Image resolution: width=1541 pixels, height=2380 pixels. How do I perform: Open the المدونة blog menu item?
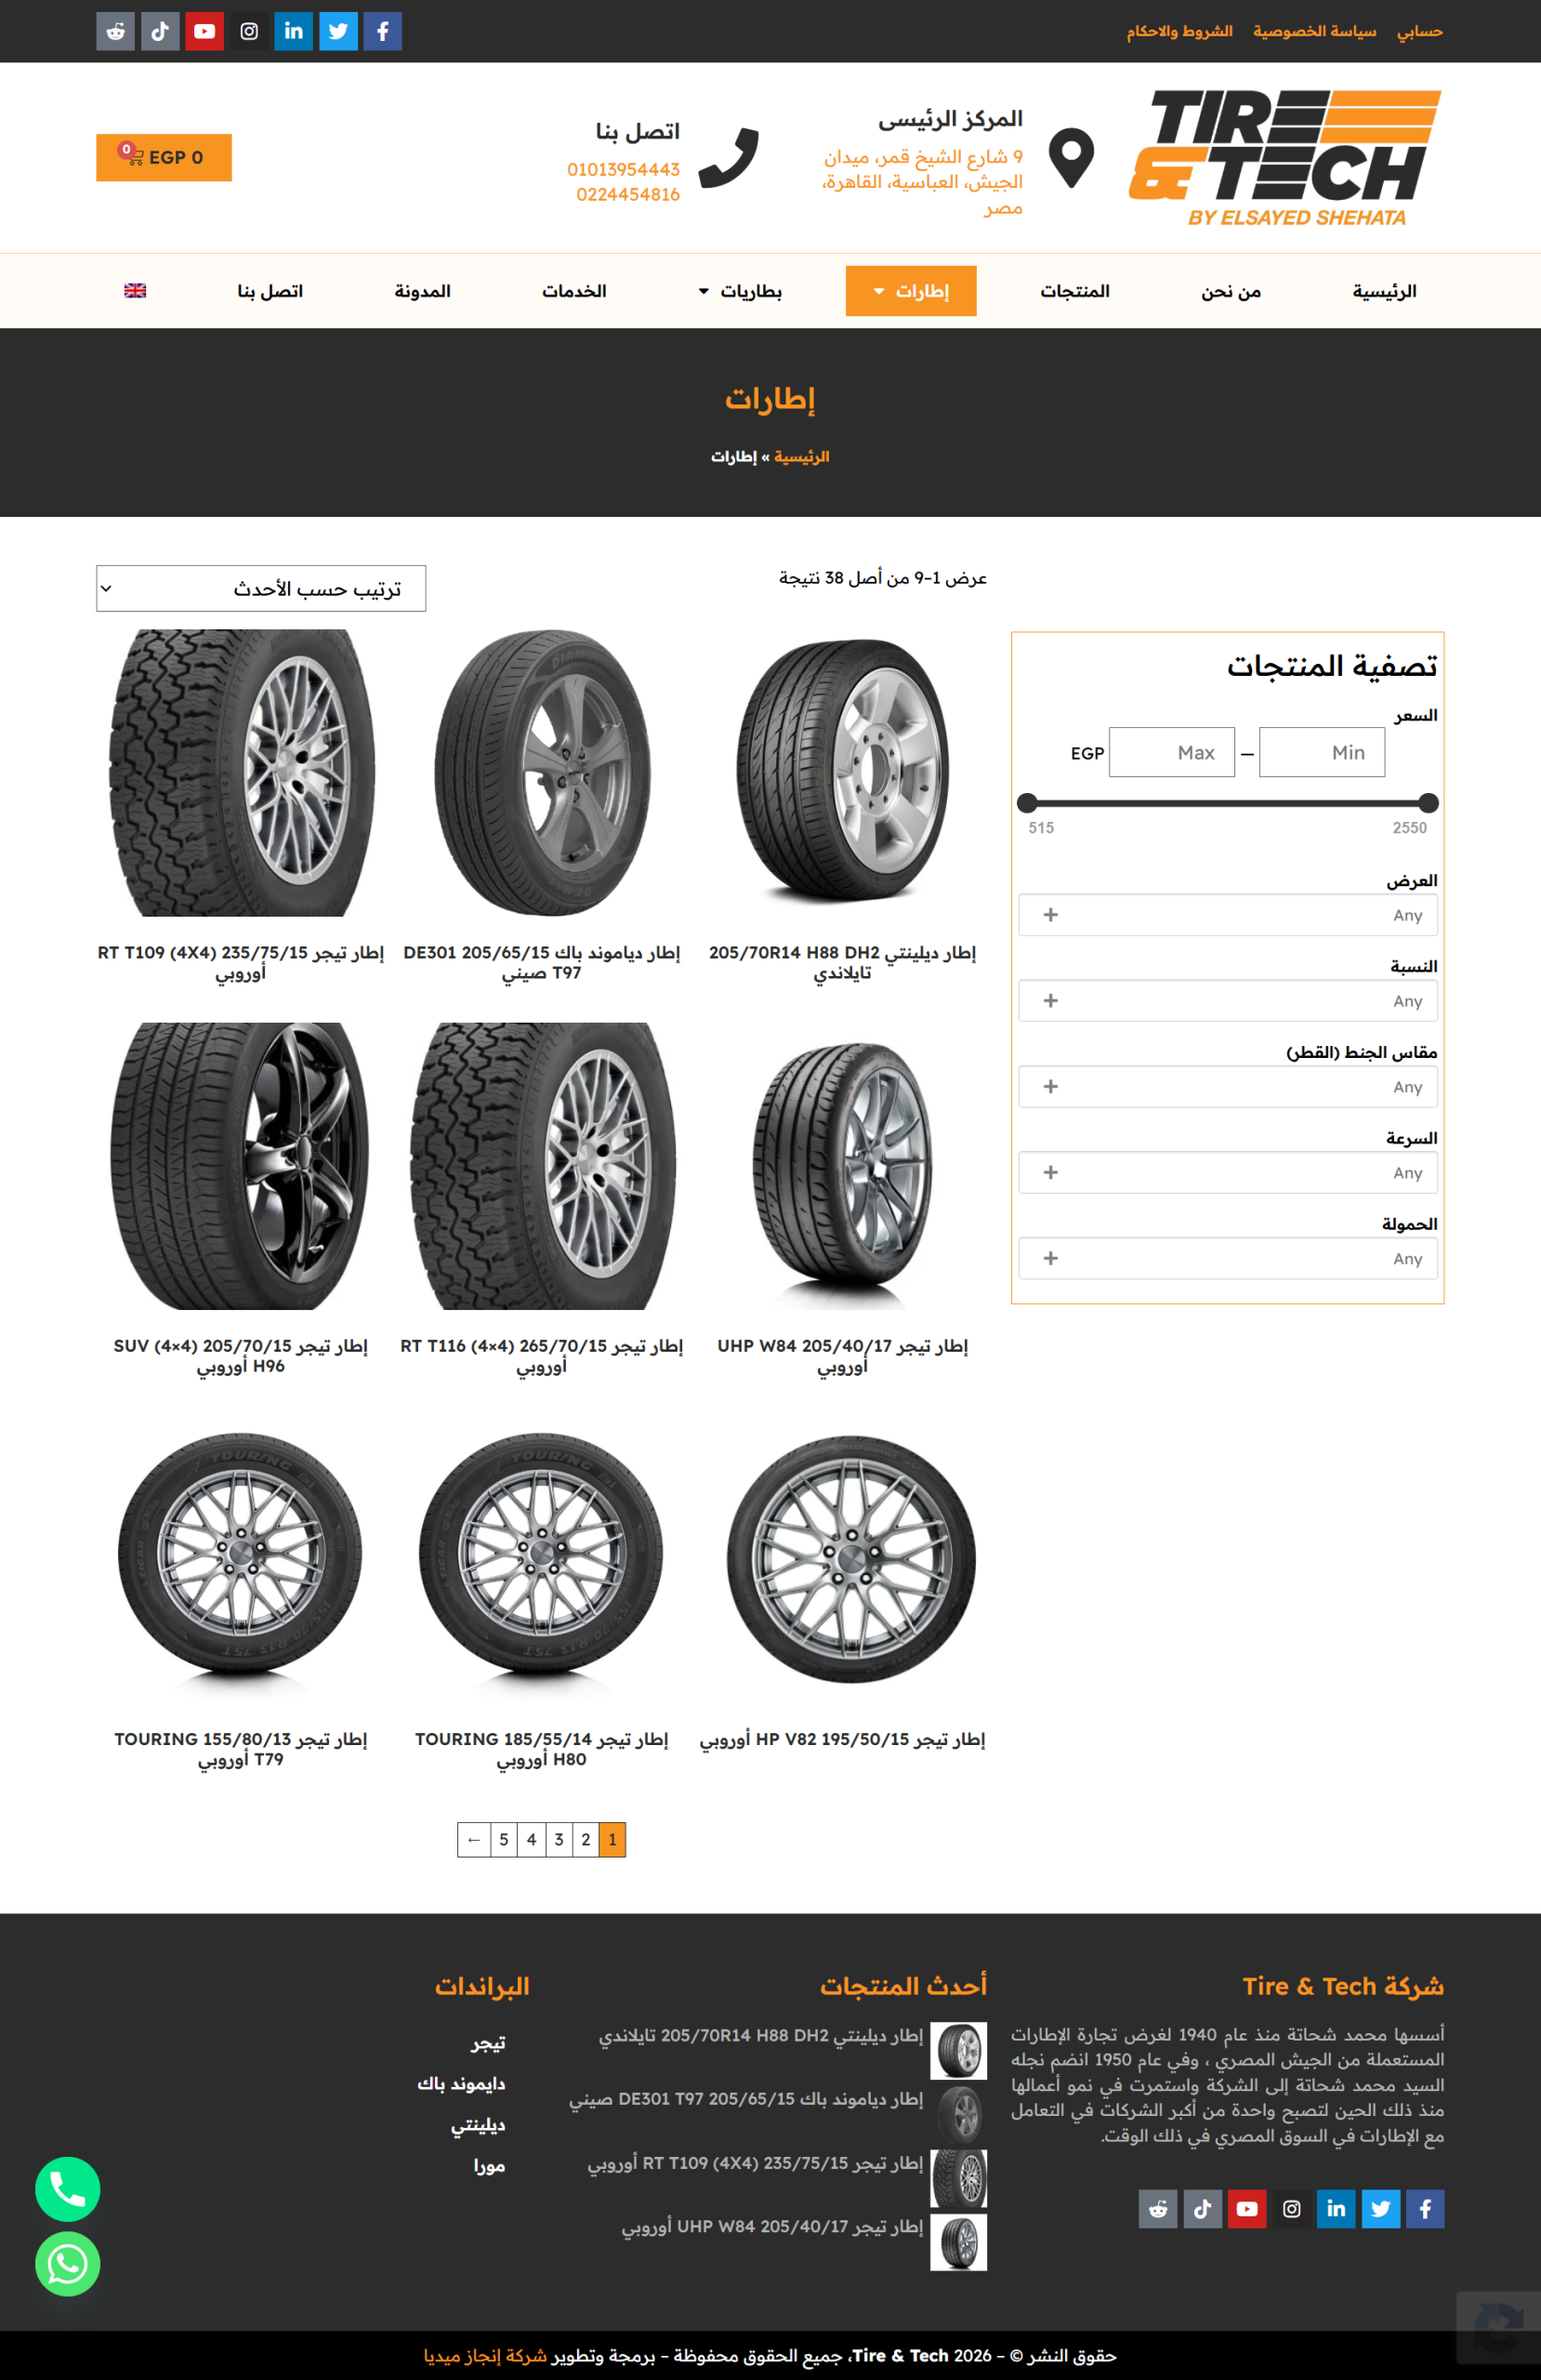[422, 291]
